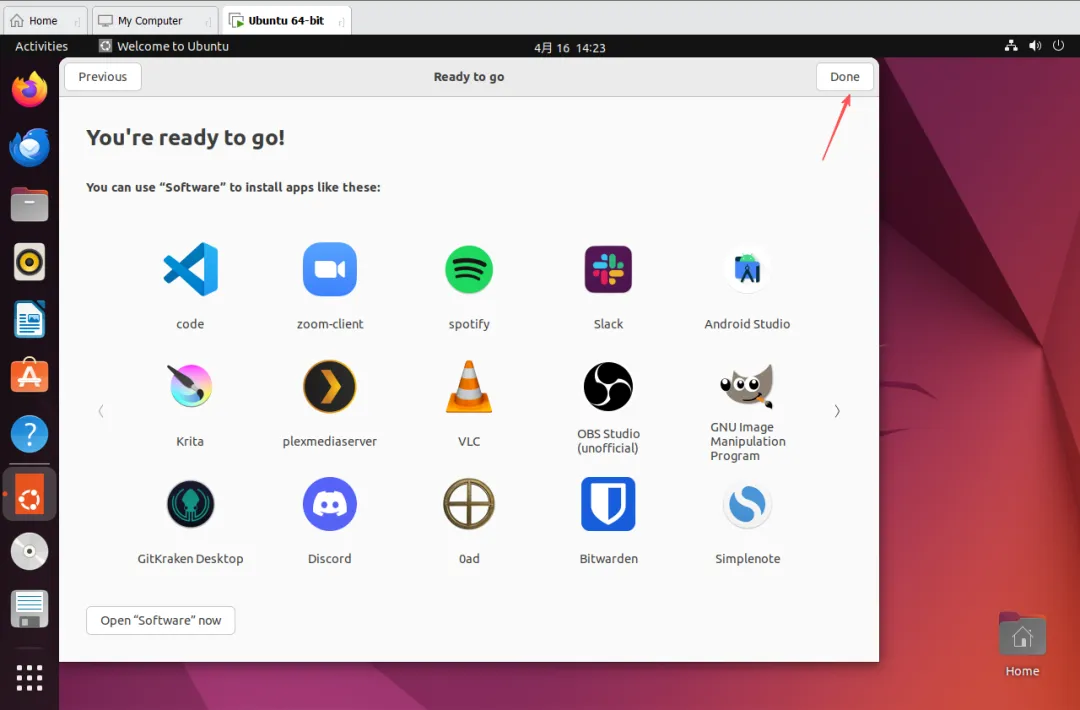The height and width of the screenshot is (710, 1080).
Task: Open Ubuntu Software from the dock
Action: pos(30,376)
